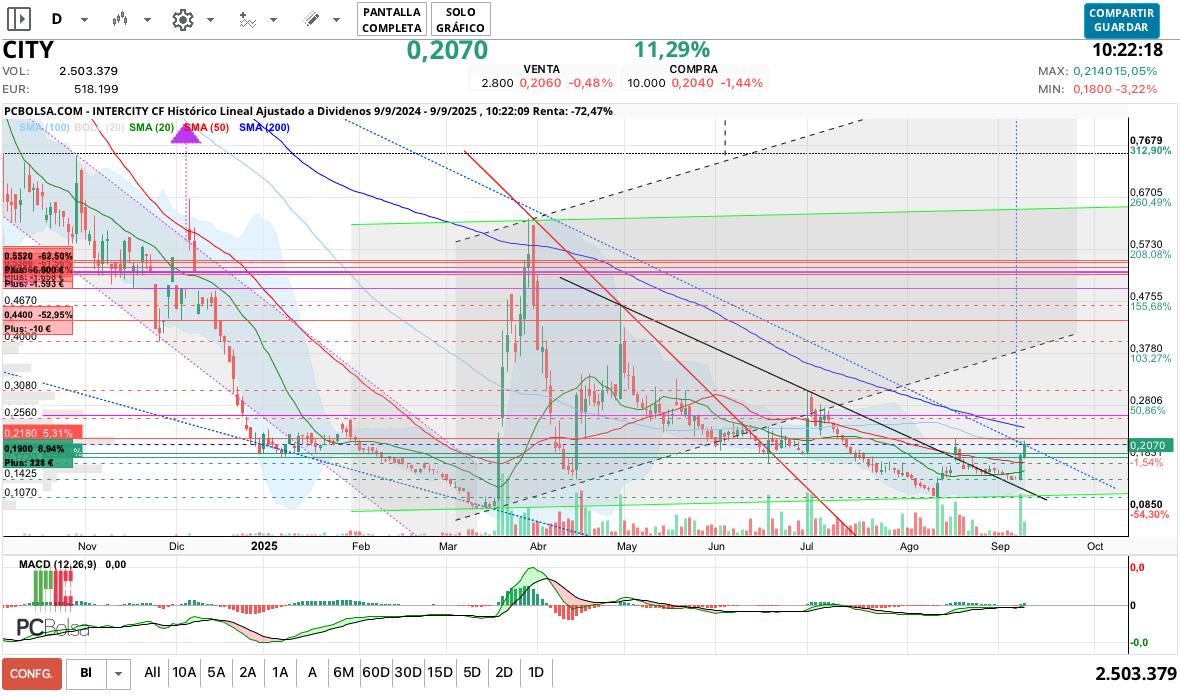This screenshot has width=1180, height=696.
Task: Select the 60D time range
Action: (376, 673)
